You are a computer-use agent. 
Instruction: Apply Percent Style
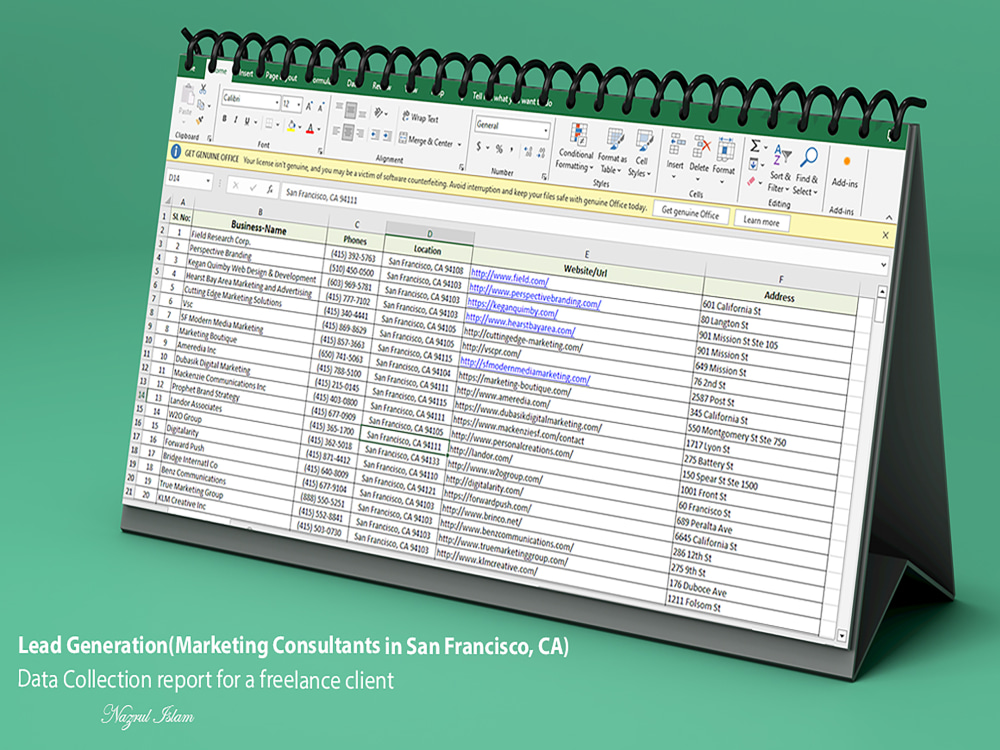pos(499,149)
